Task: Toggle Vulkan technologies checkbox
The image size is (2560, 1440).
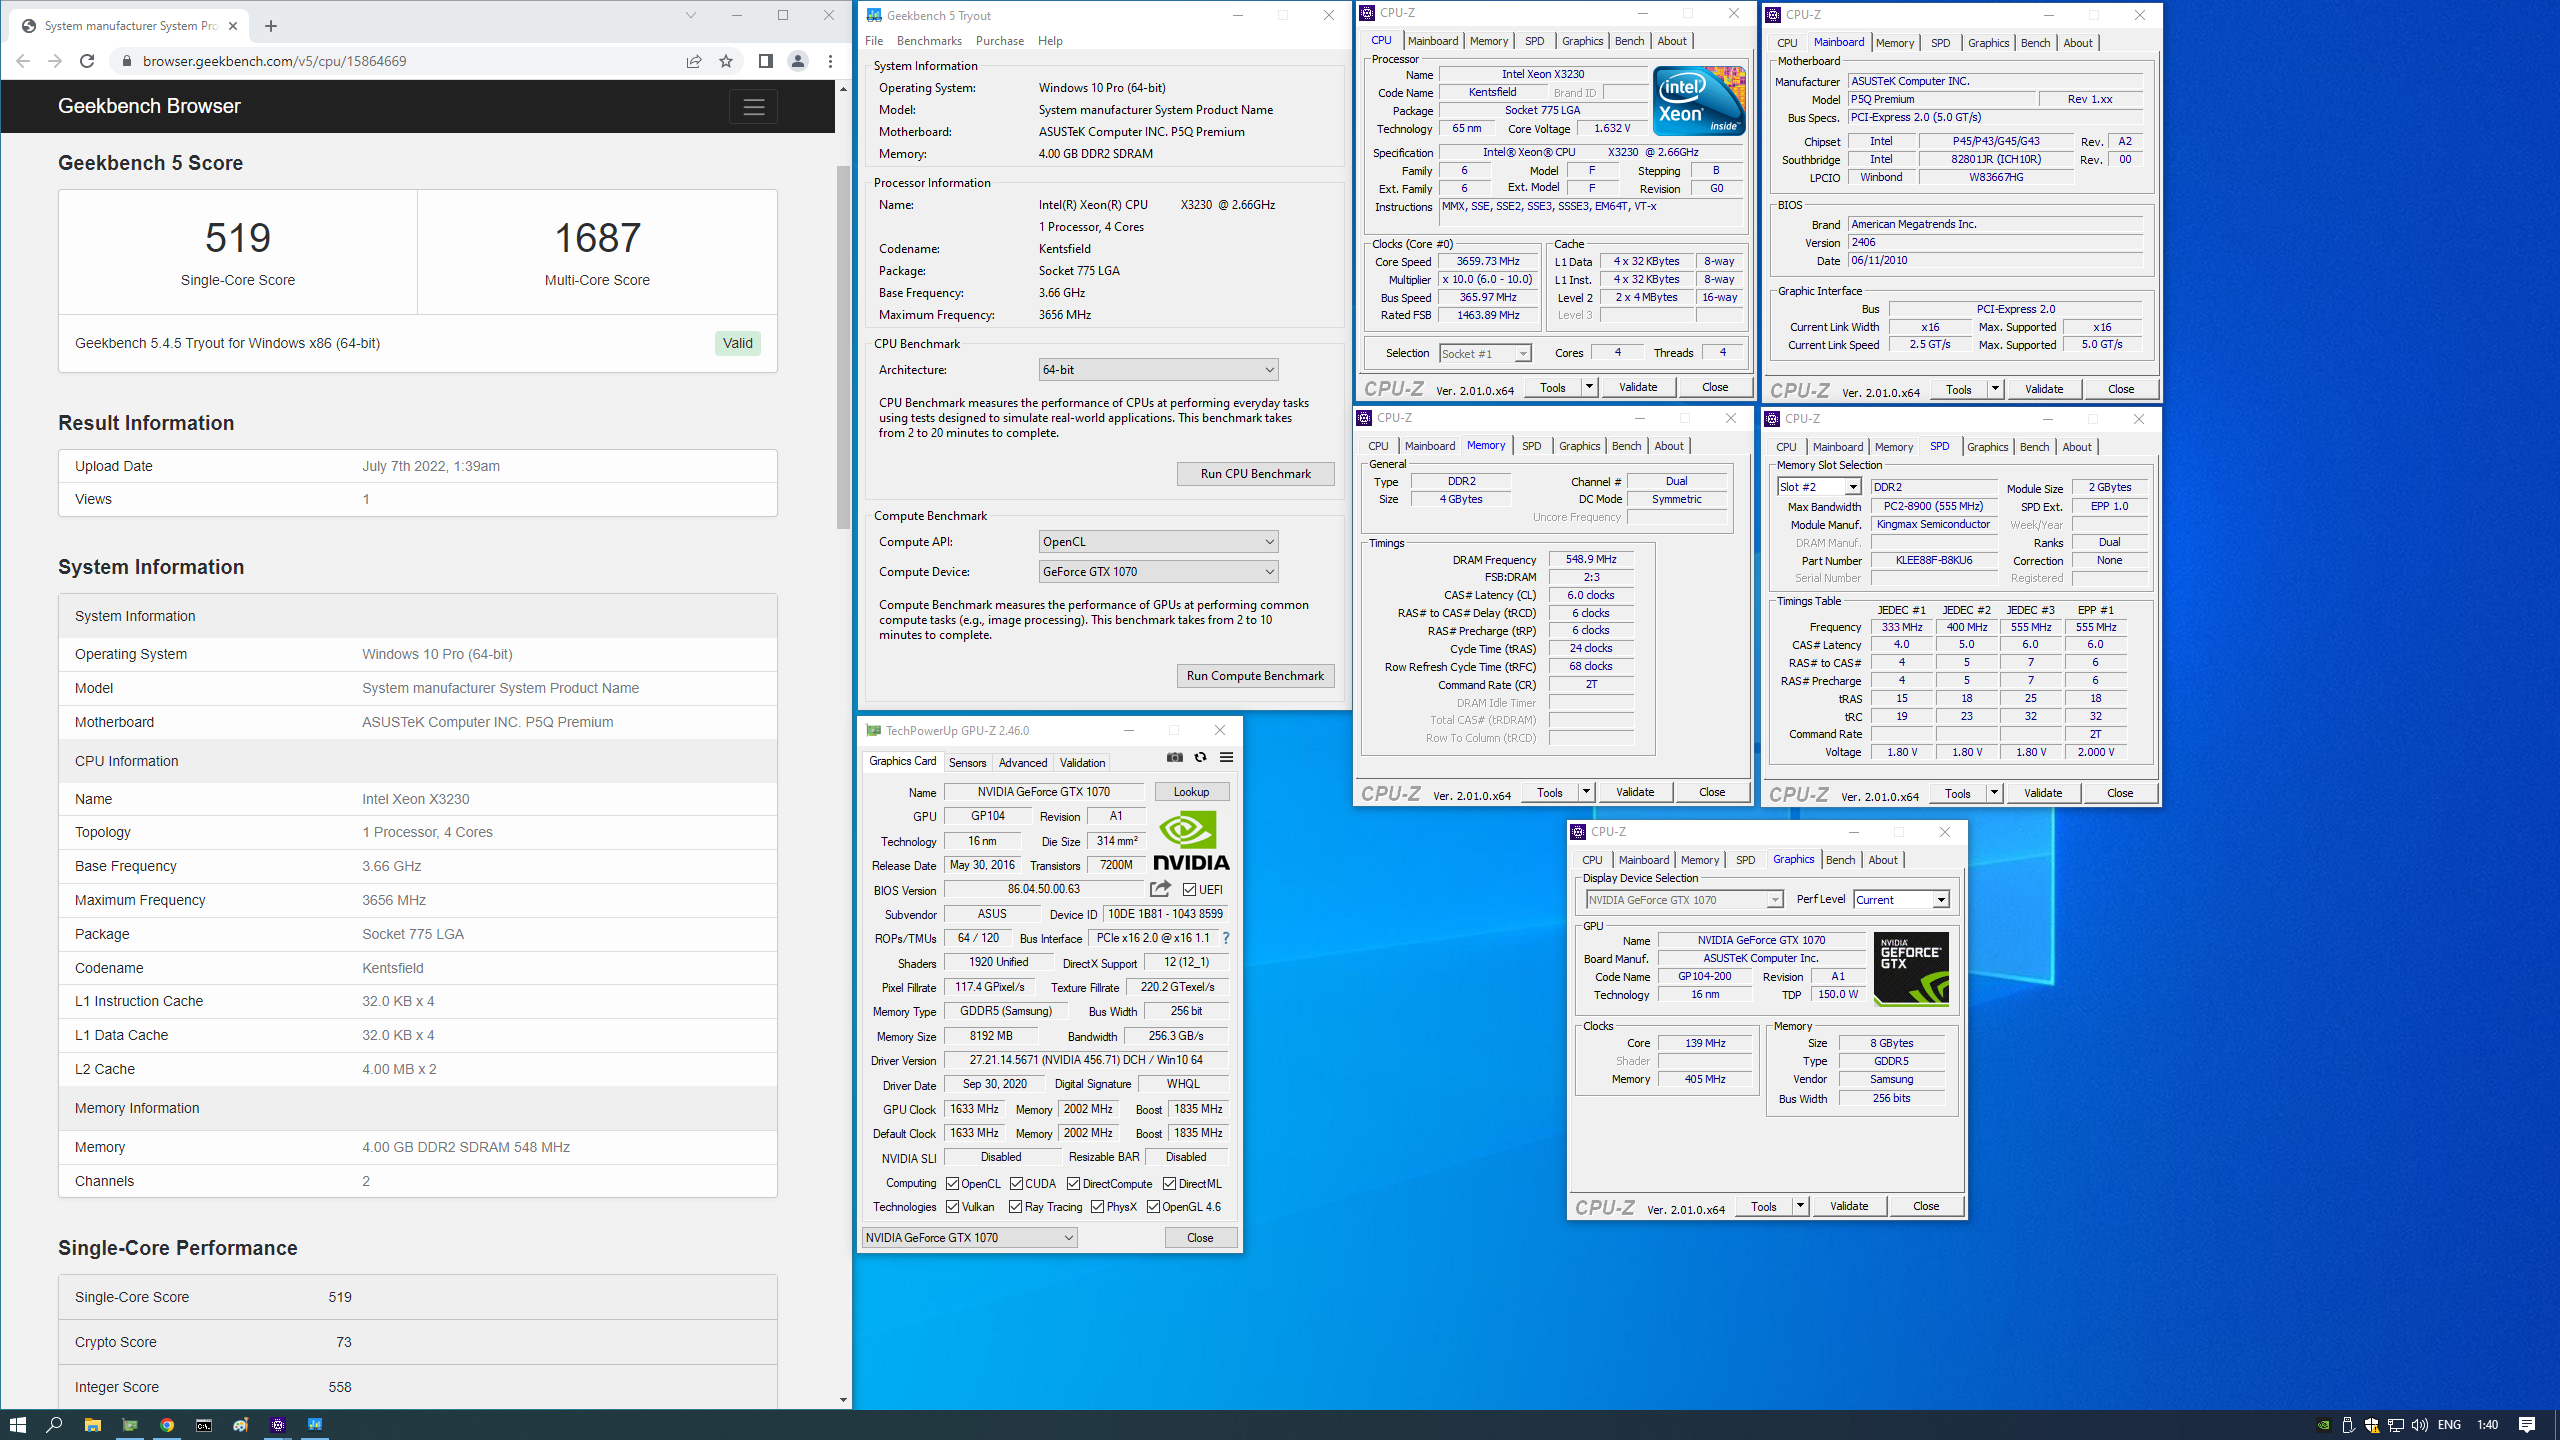Action: (952, 1207)
